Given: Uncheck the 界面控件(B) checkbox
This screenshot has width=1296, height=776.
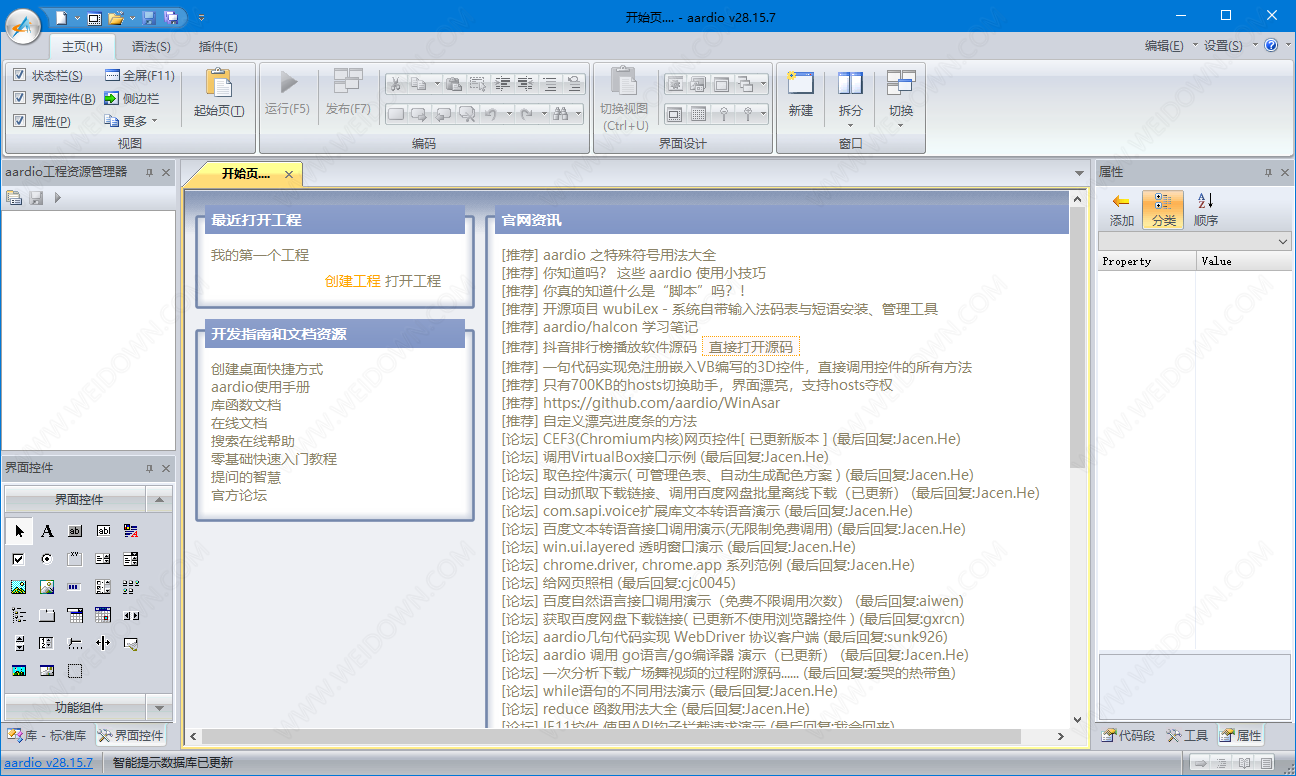Looking at the screenshot, I should click(20, 98).
